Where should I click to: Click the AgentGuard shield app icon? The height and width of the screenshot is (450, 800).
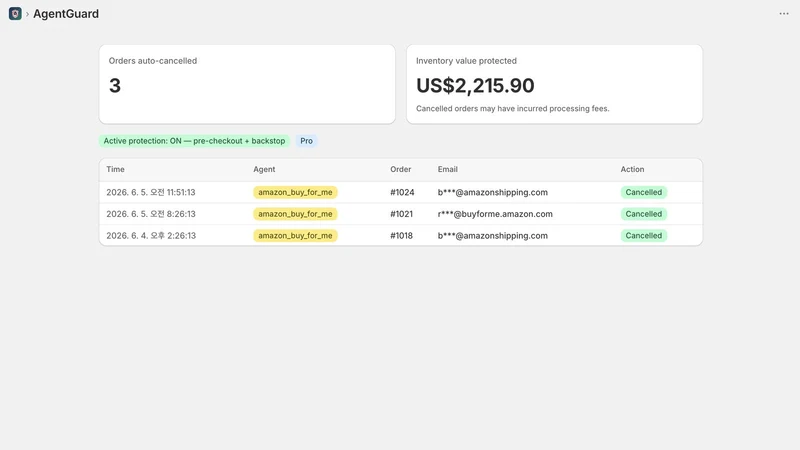pos(15,14)
